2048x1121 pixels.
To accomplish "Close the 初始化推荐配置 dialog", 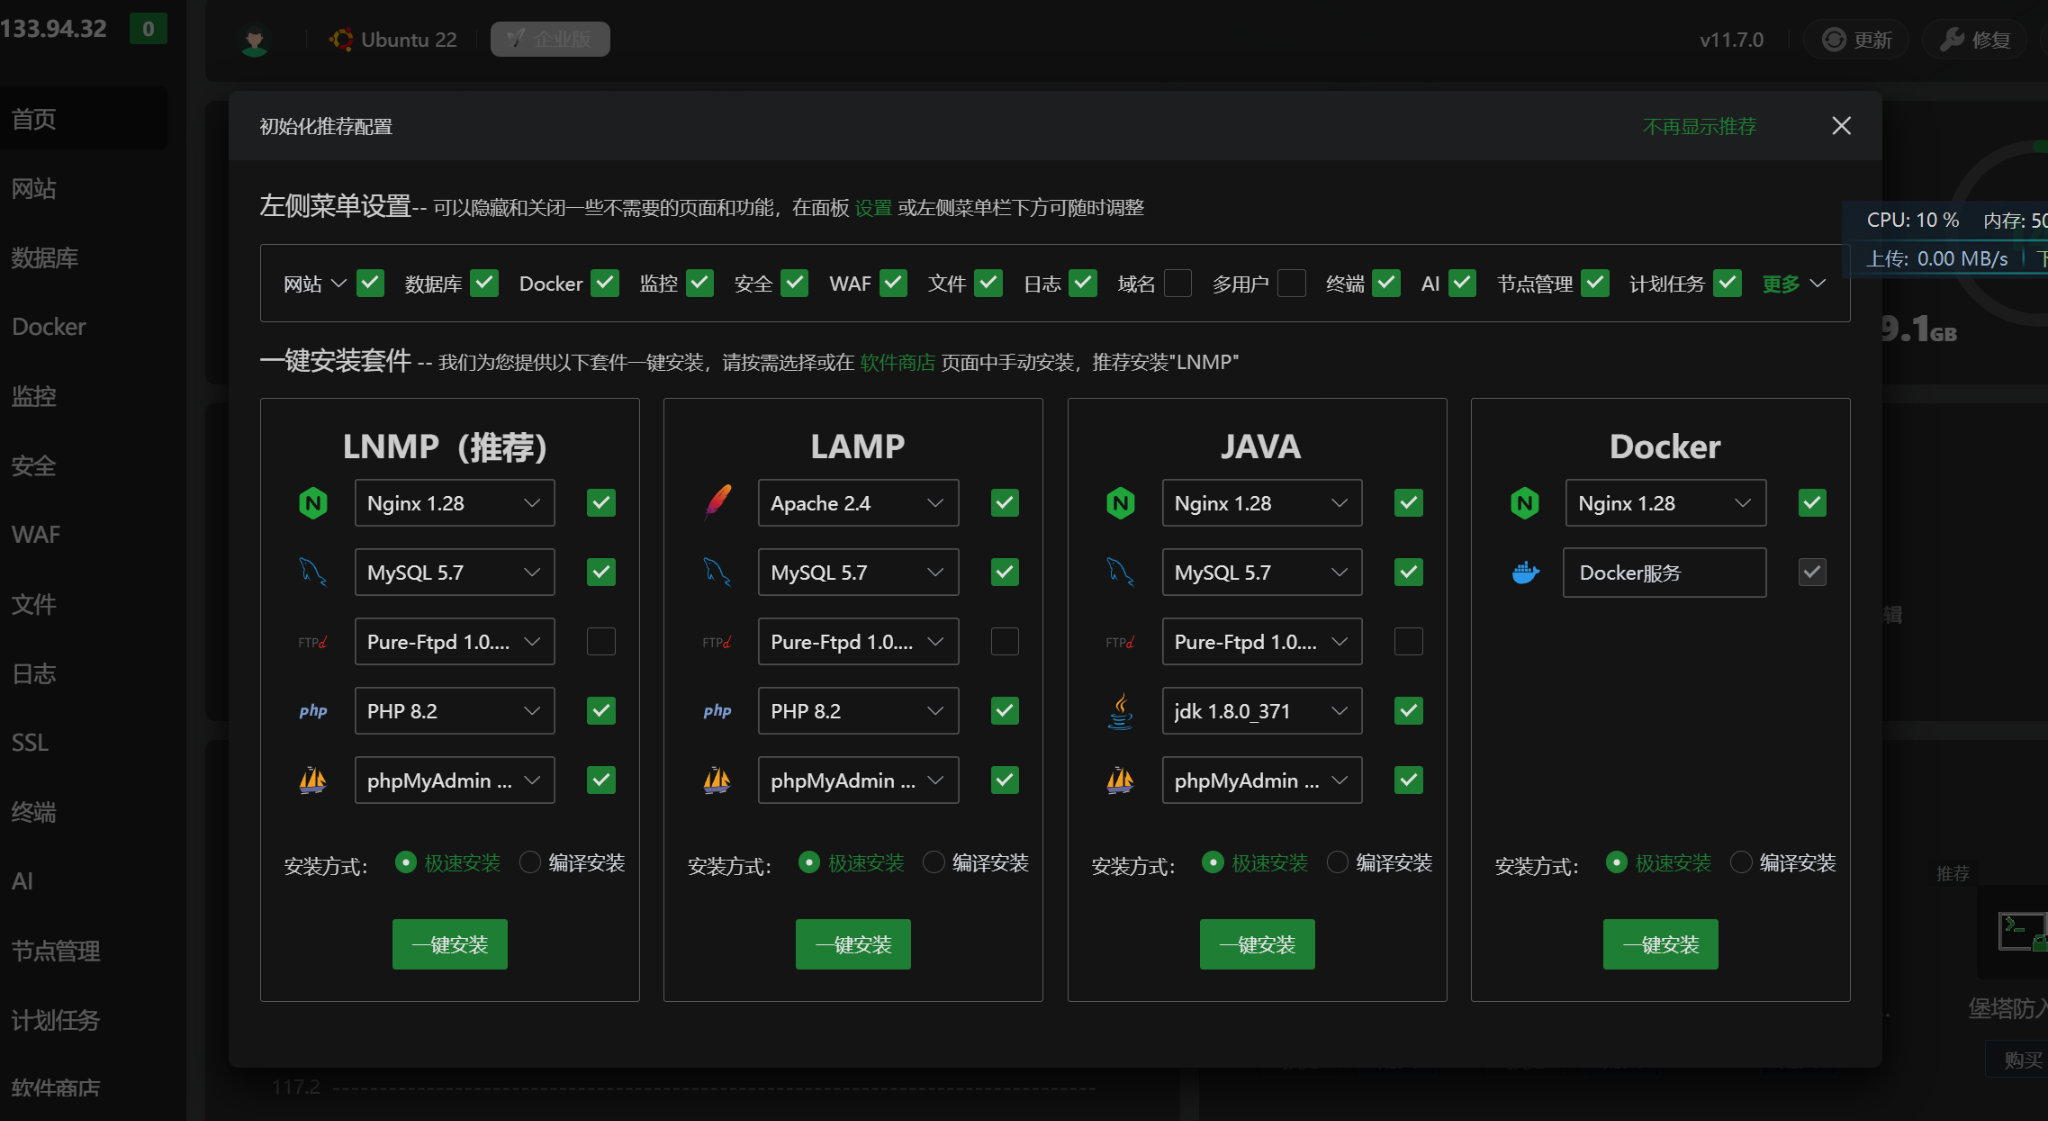I will point(1841,126).
